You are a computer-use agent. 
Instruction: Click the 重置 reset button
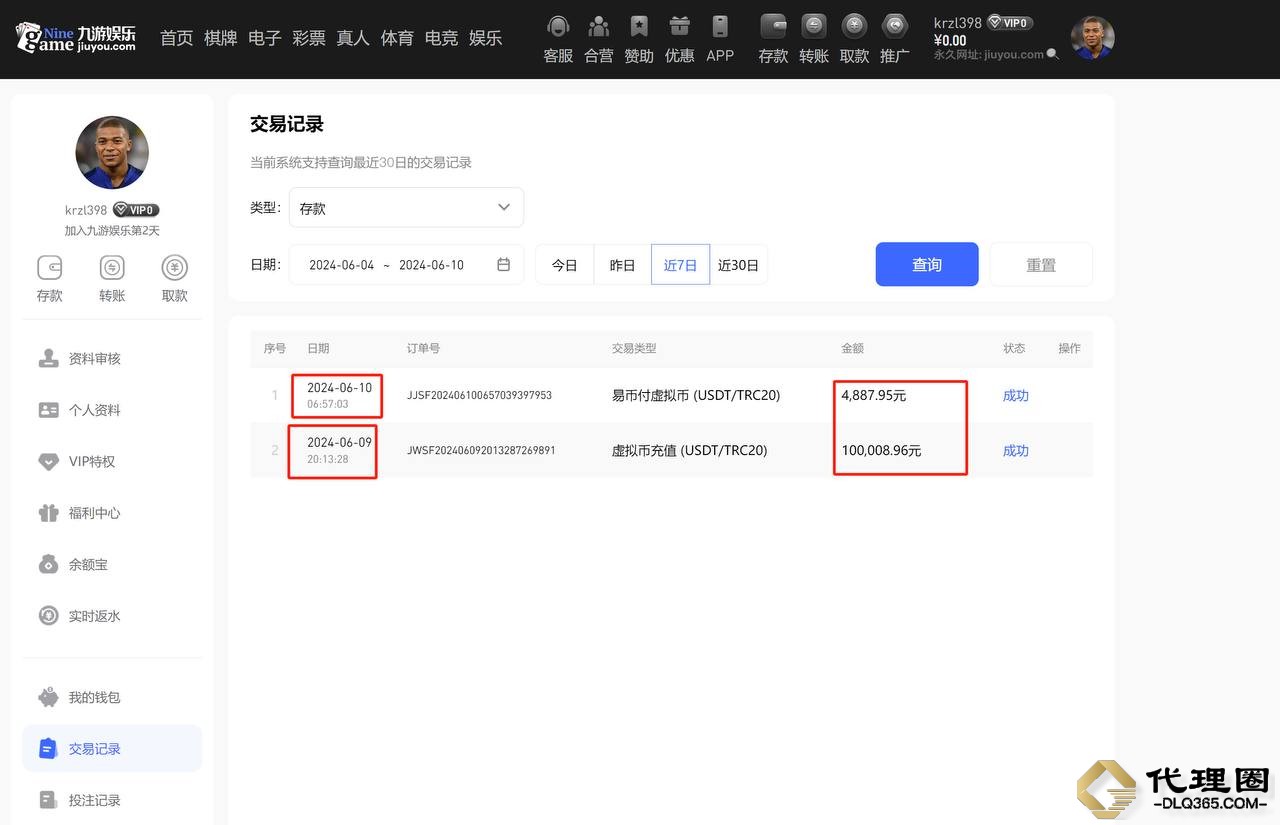[1041, 265]
